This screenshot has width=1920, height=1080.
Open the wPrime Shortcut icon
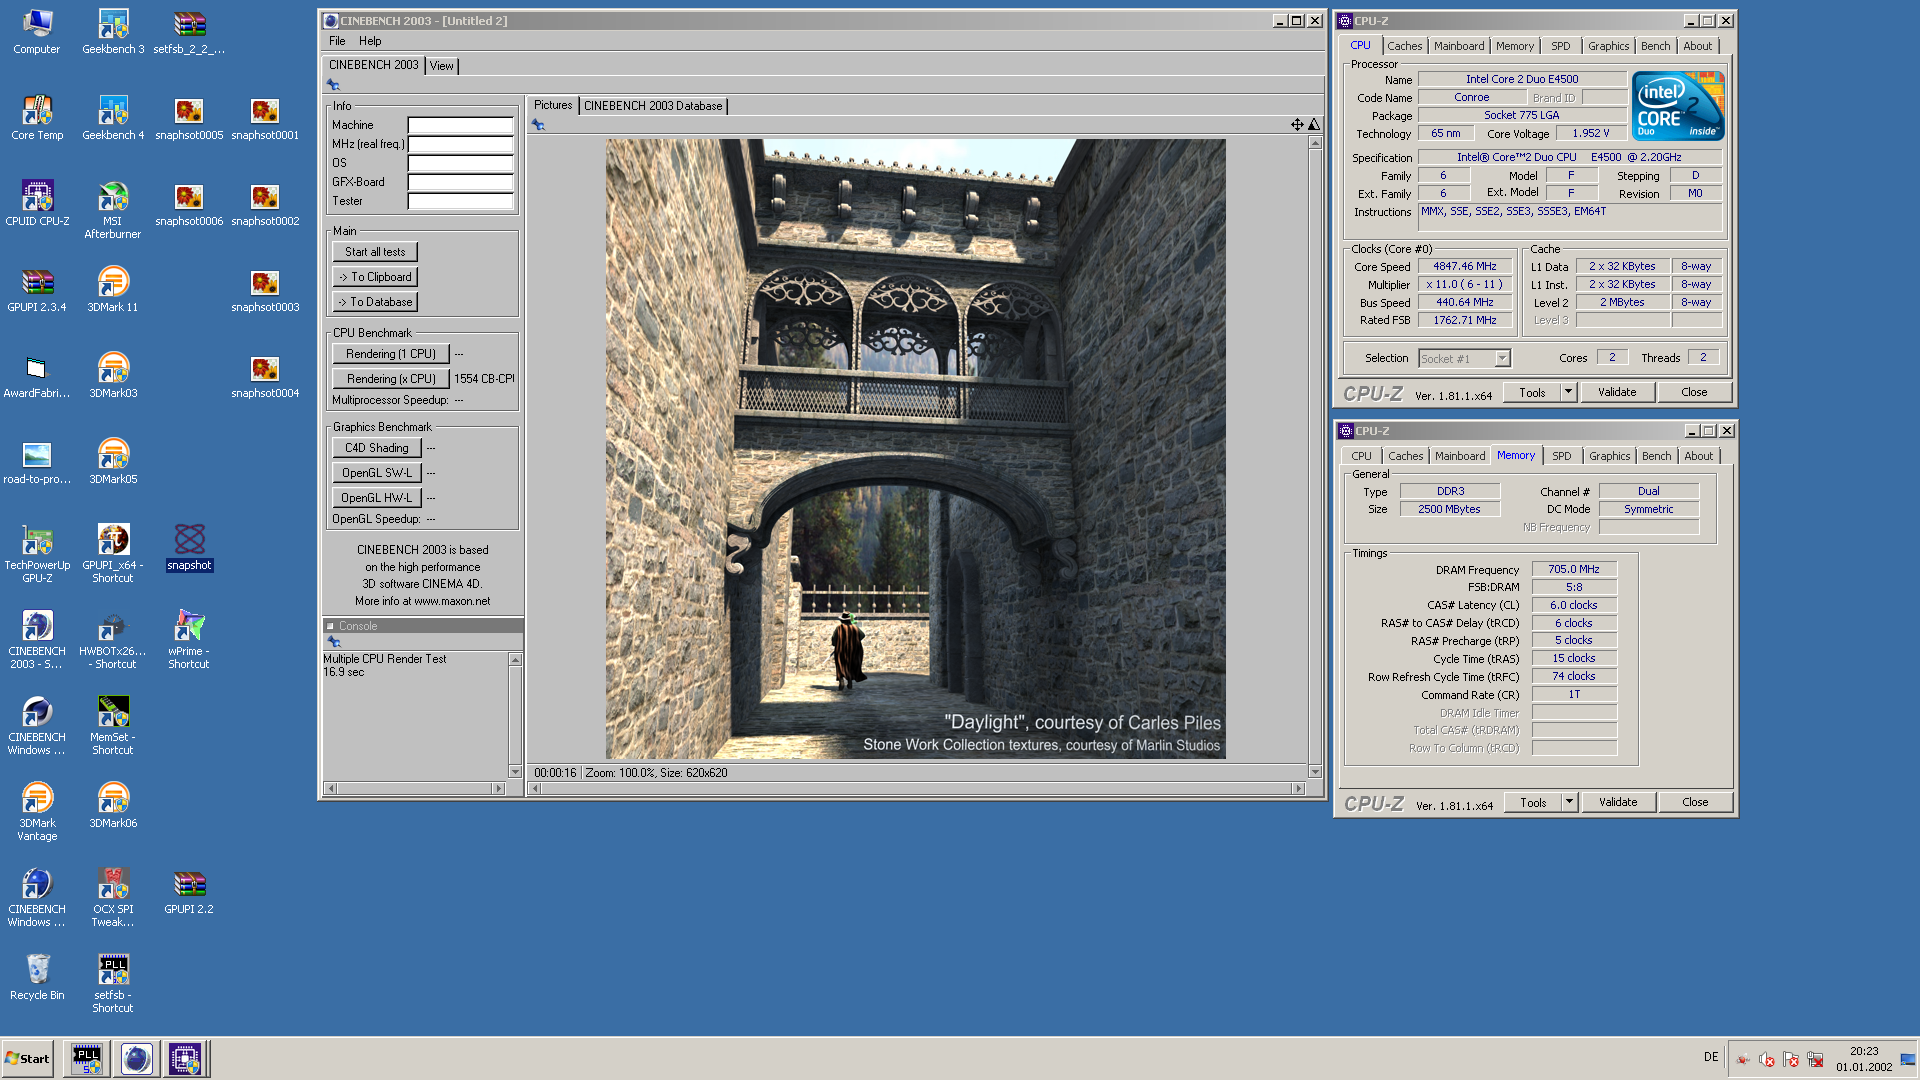click(x=189, y=639)
